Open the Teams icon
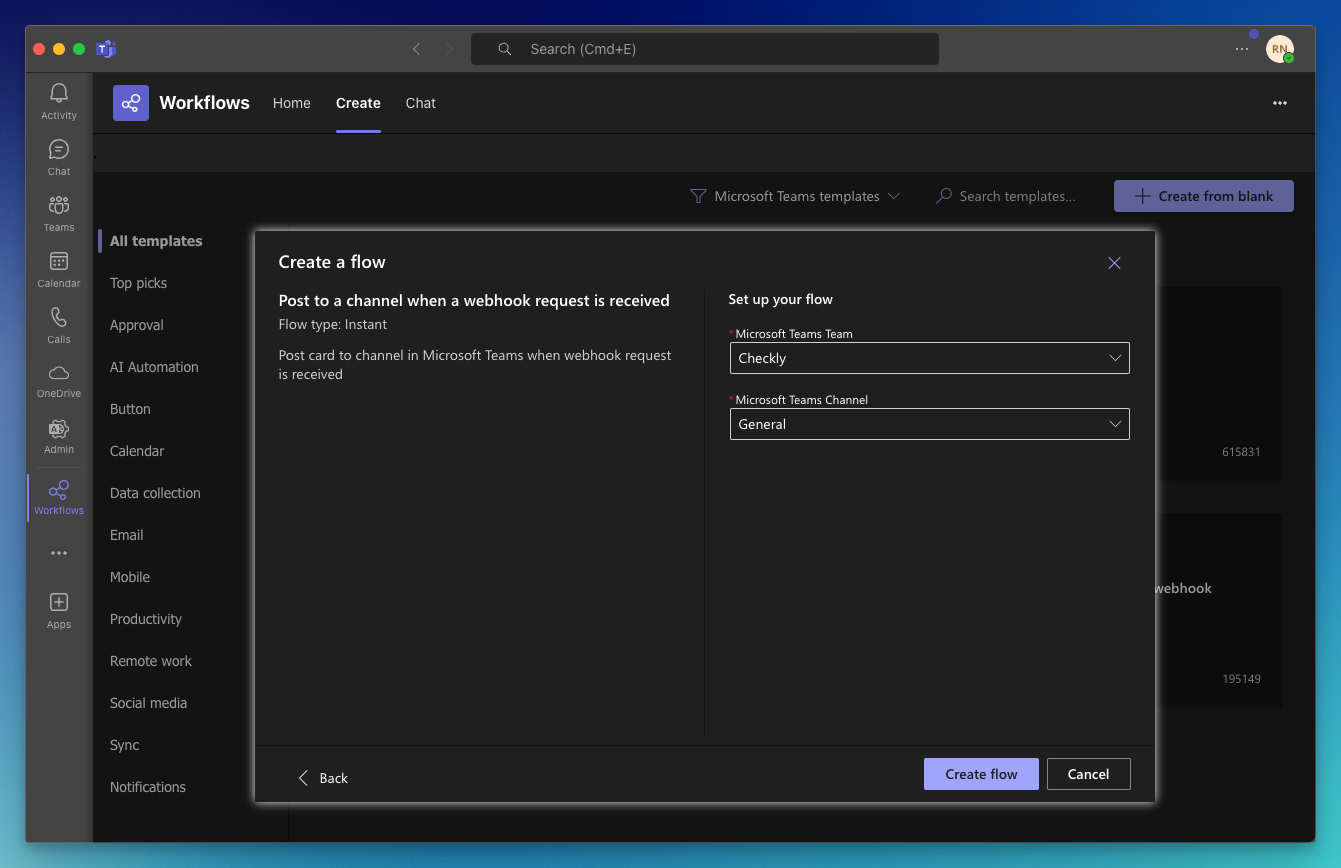The height and width of the screenshot is (868, 1341). pos(58,210)
